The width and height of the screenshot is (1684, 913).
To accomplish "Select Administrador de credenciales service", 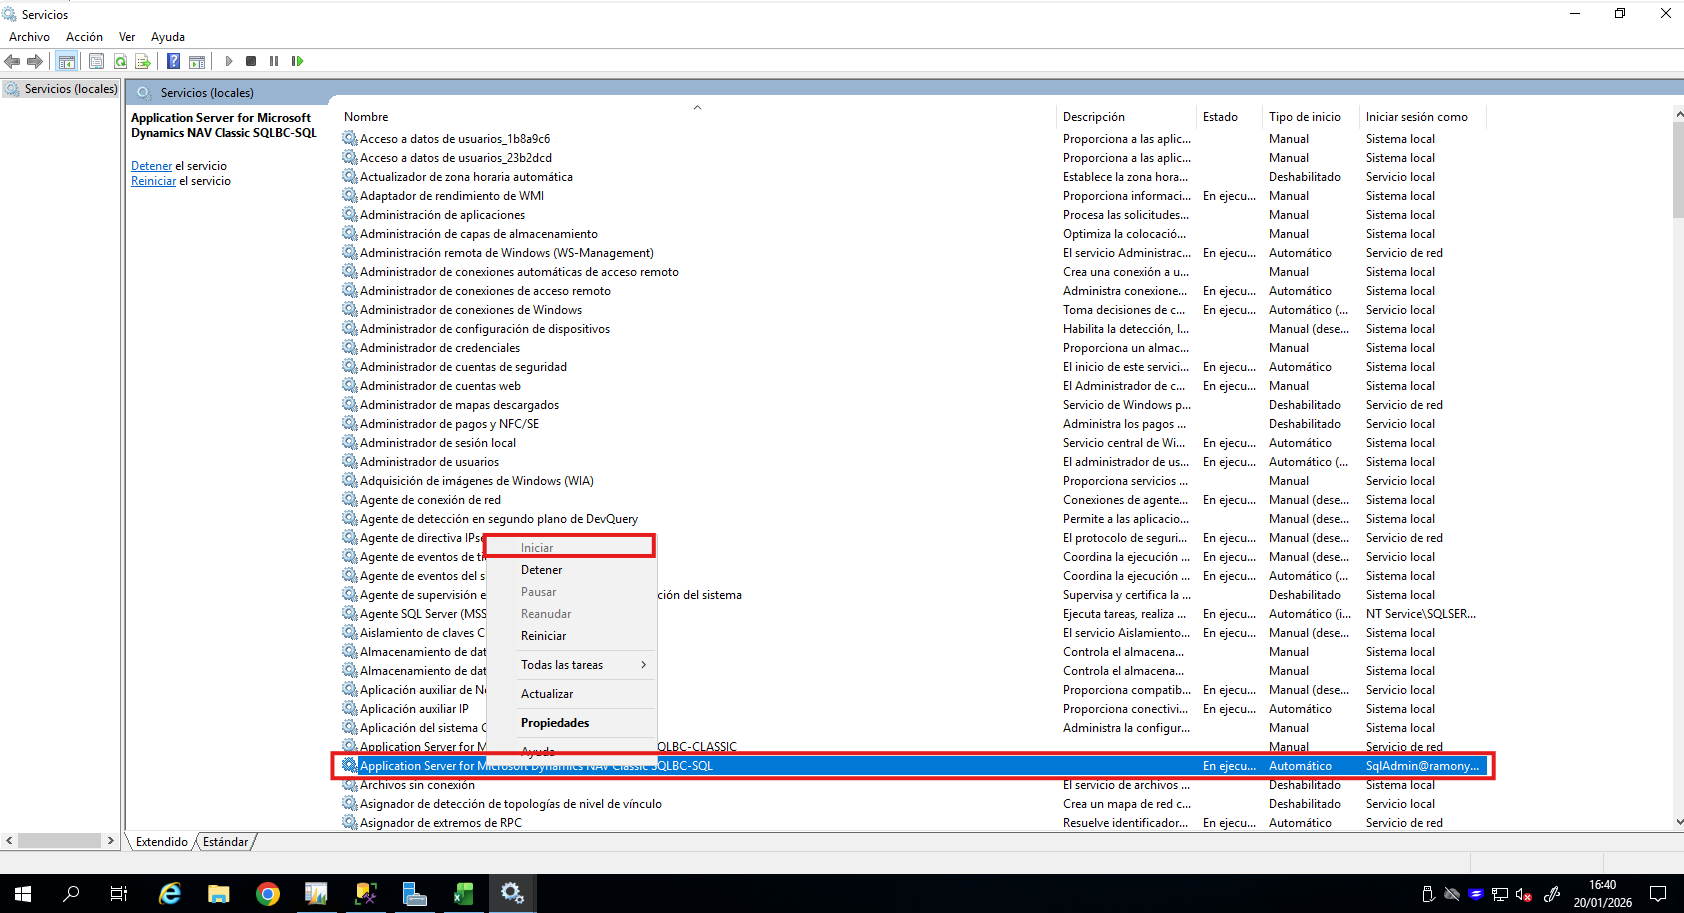I will [440, 348].
